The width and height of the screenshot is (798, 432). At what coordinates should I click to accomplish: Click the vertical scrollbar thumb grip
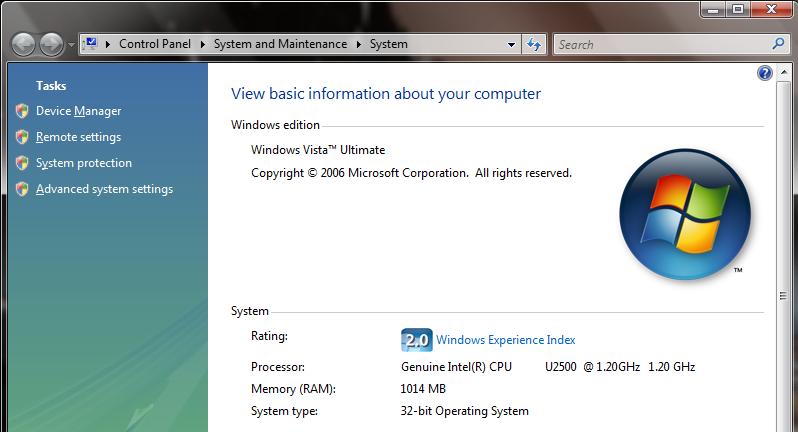[783, 296]
